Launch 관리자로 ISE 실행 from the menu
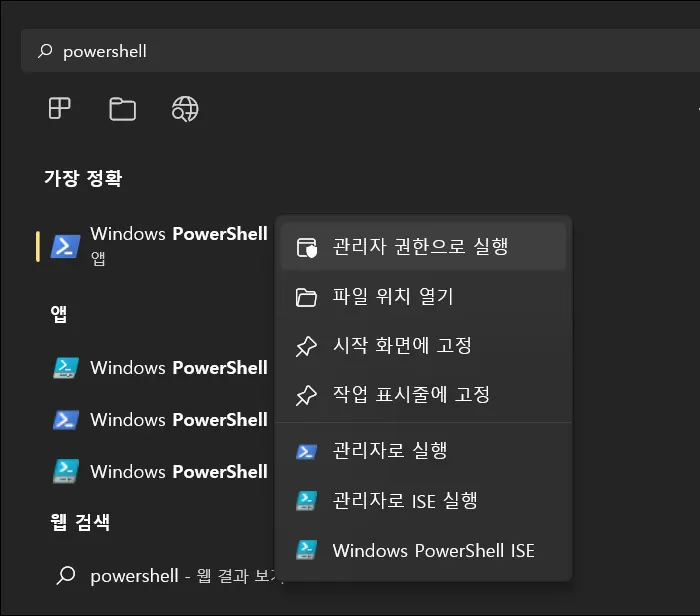Image resolution: width=700 pixels, height=616 pixels. click(424, 501)
